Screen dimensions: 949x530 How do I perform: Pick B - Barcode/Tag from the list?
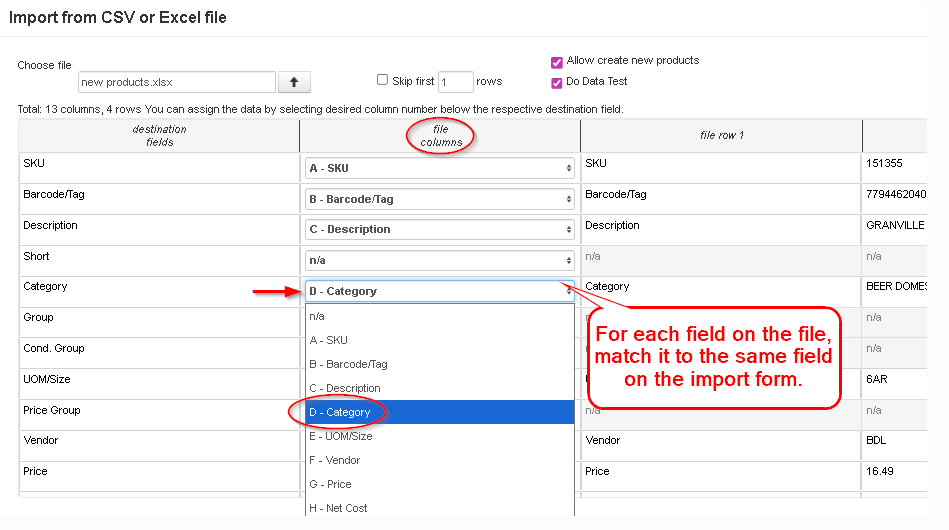(439, 364)
